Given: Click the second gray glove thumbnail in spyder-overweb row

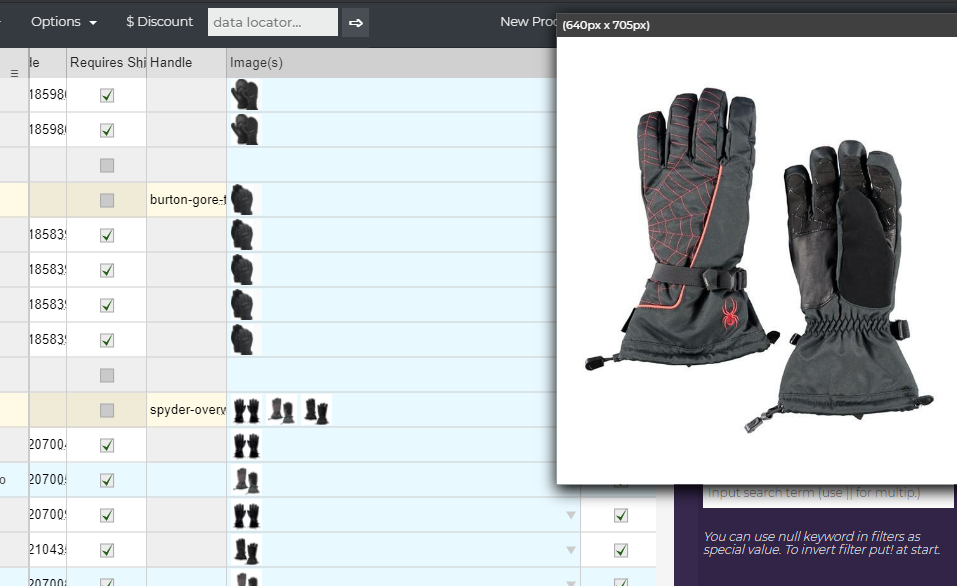Looking at the screenshot, I should click(x=282, y=410).
